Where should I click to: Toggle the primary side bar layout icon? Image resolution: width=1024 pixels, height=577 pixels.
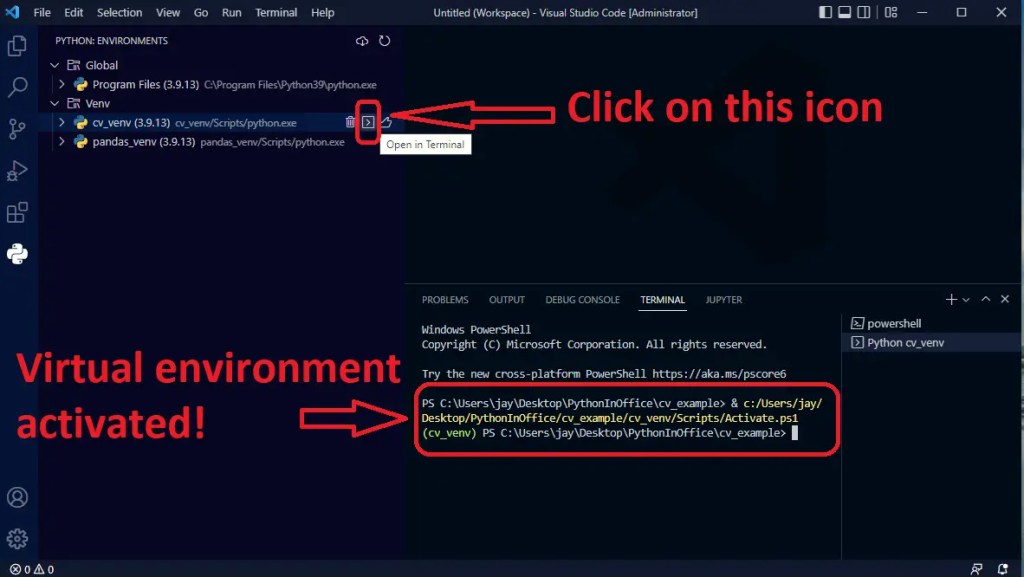pyautogui.click(x=825, y=12)
